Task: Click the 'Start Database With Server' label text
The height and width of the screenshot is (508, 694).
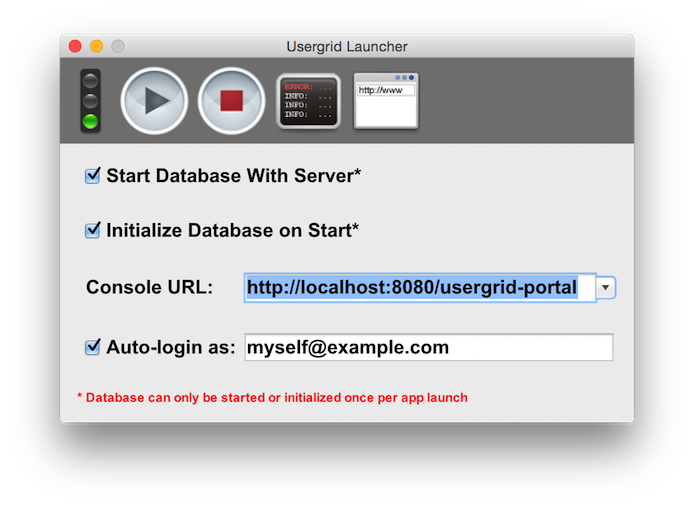Action: tap(233, 176)
